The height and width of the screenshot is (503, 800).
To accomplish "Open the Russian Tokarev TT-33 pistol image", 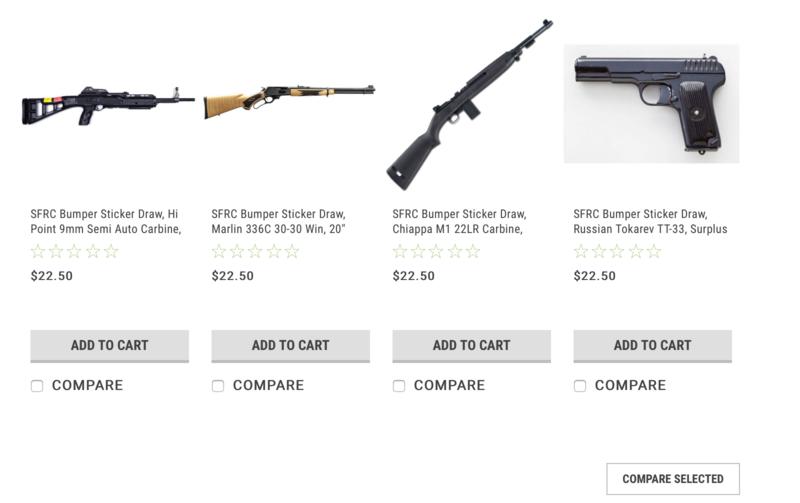I will [652, 104].
